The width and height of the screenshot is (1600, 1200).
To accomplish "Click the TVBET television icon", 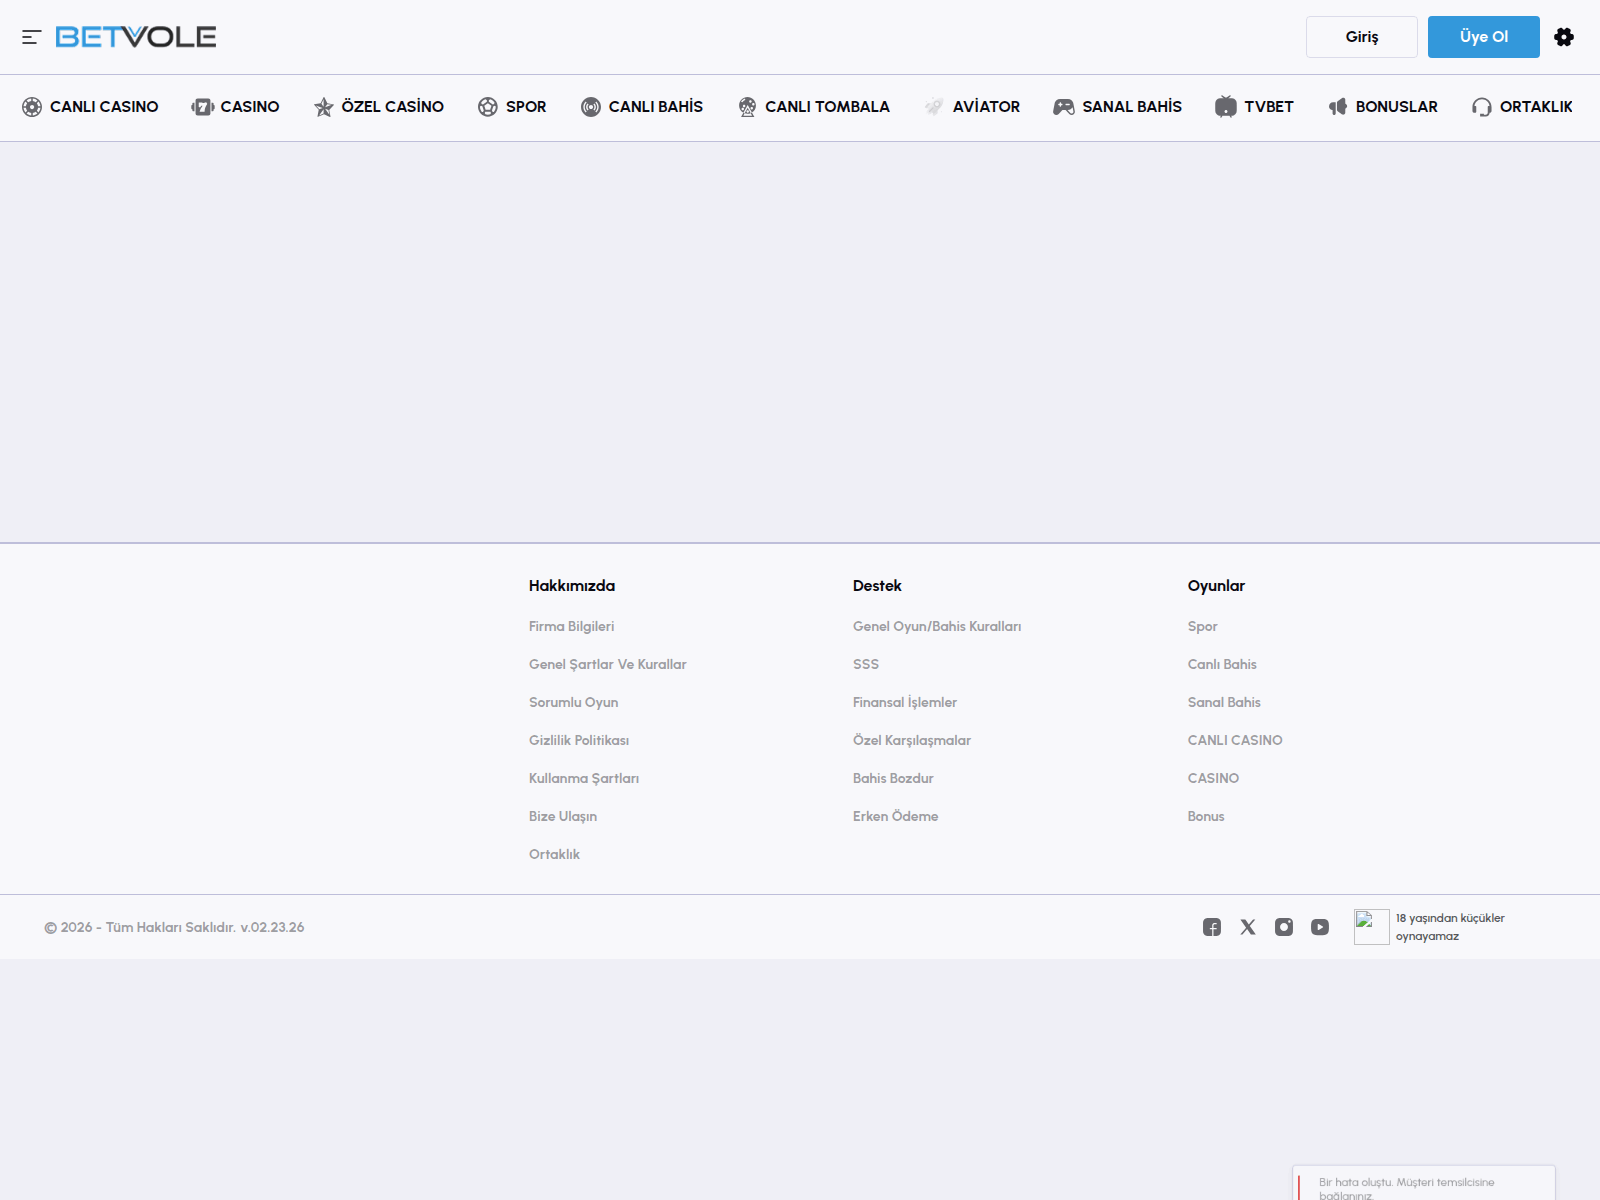I will pyautogui.click(x=1224, y=106).
